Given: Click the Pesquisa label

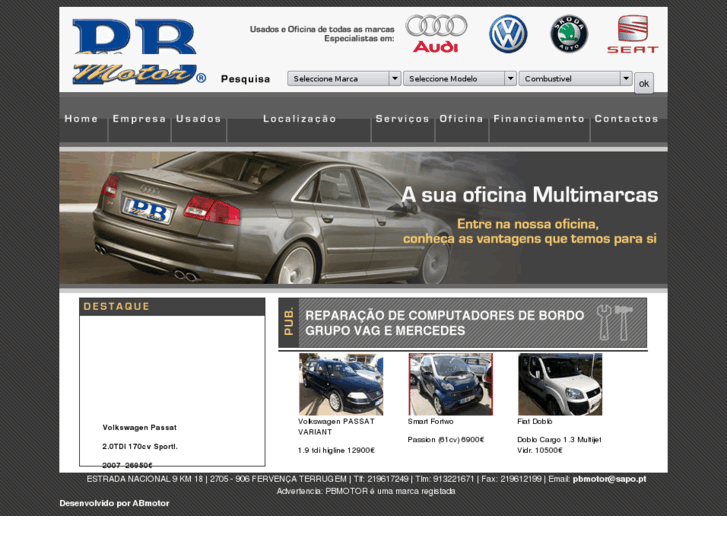Looking at the screenshot, I should click(x=245, y=79).
